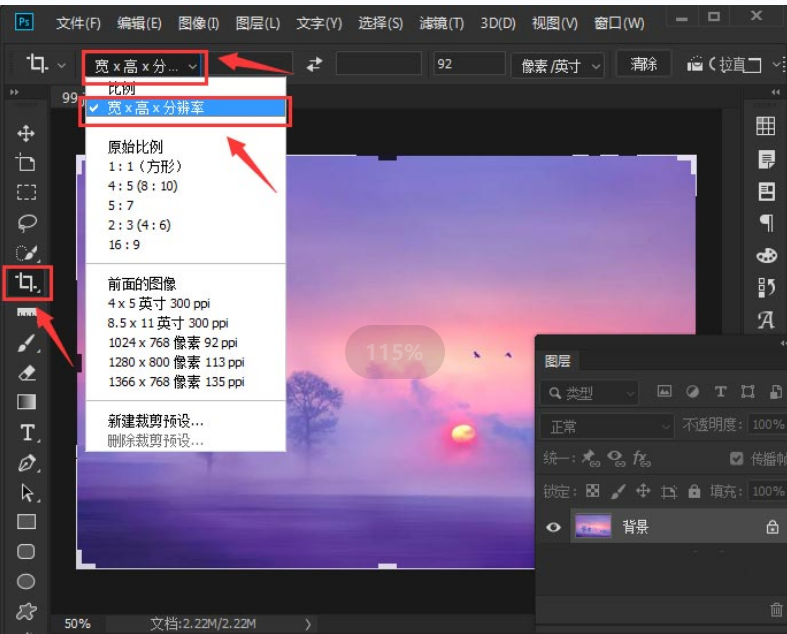This screenshot has width=787, height=634.
Task: Click the resolution field showing 92
Action: (x=469, y=64)
